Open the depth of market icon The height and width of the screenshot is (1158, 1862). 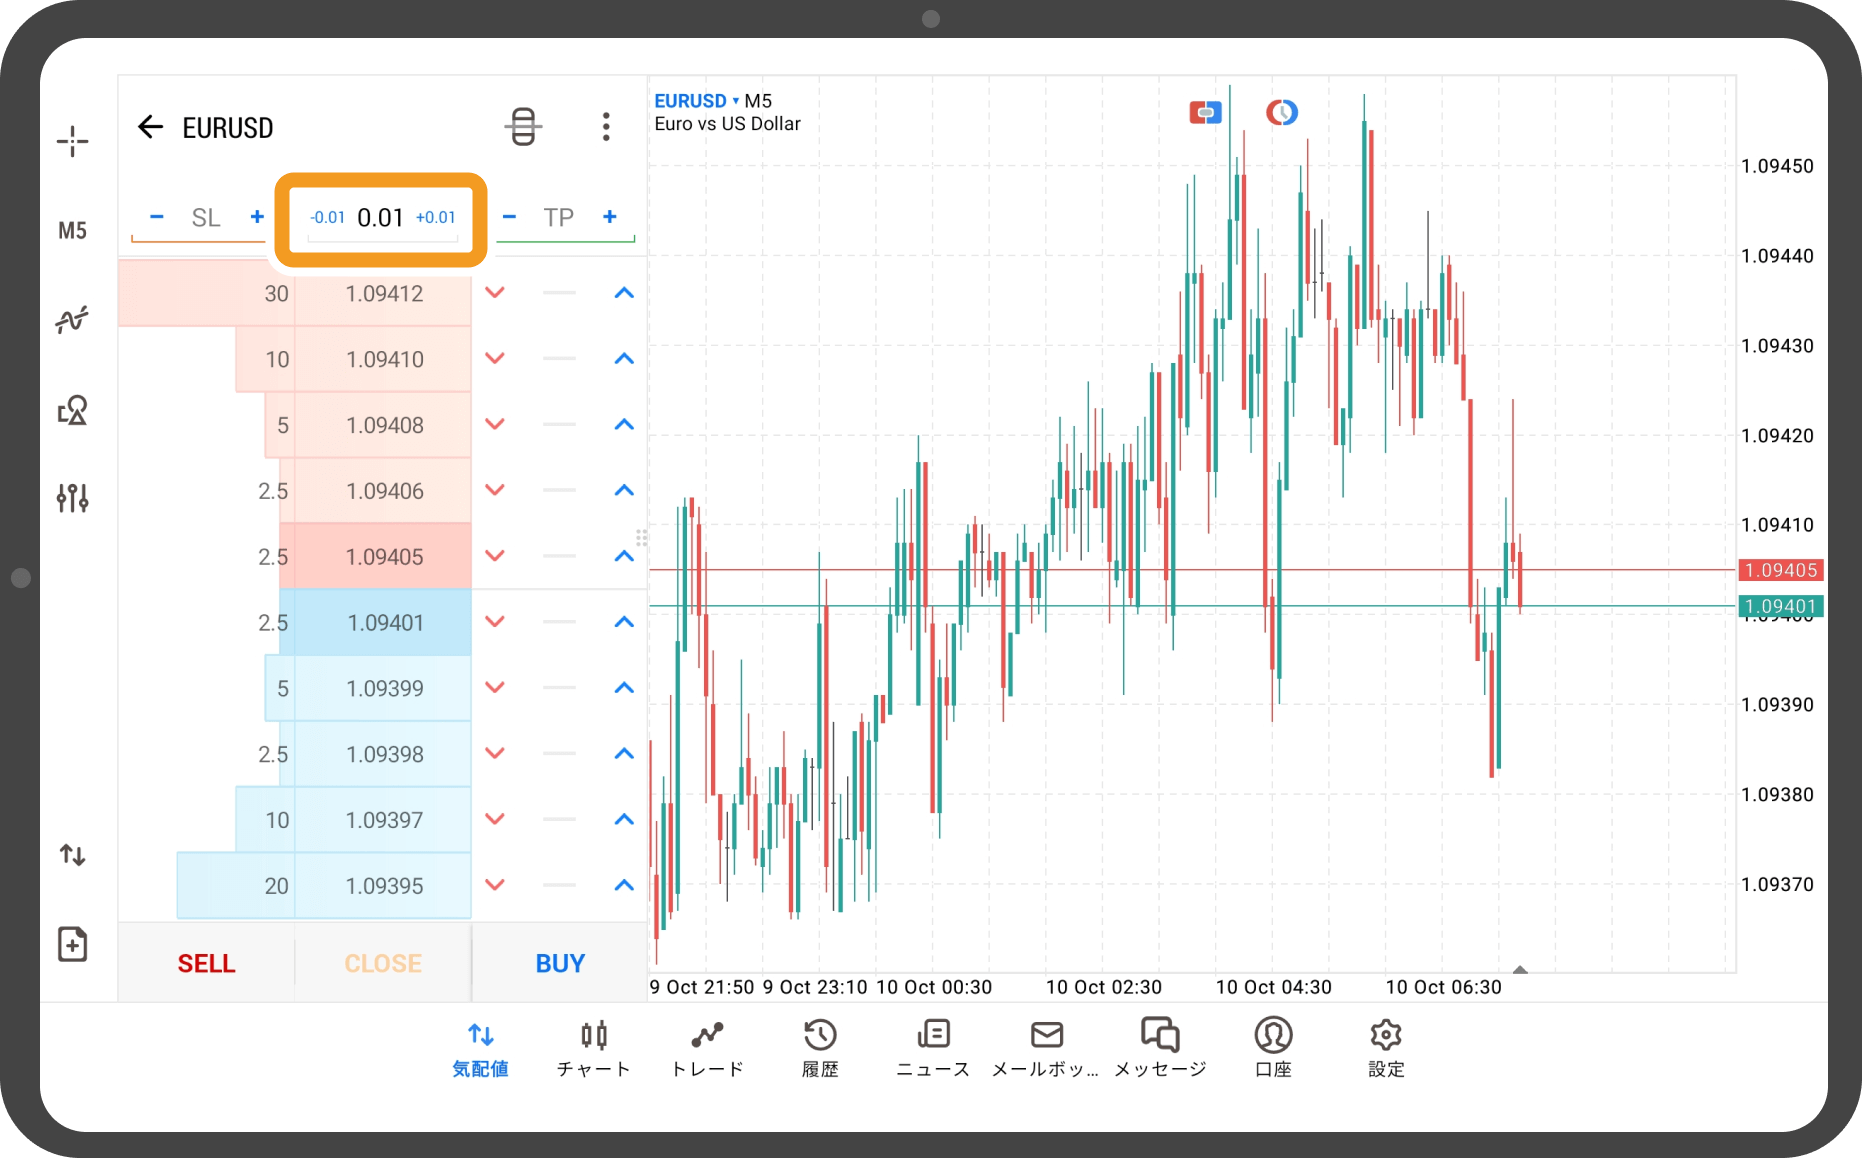[x=523, y=126]
